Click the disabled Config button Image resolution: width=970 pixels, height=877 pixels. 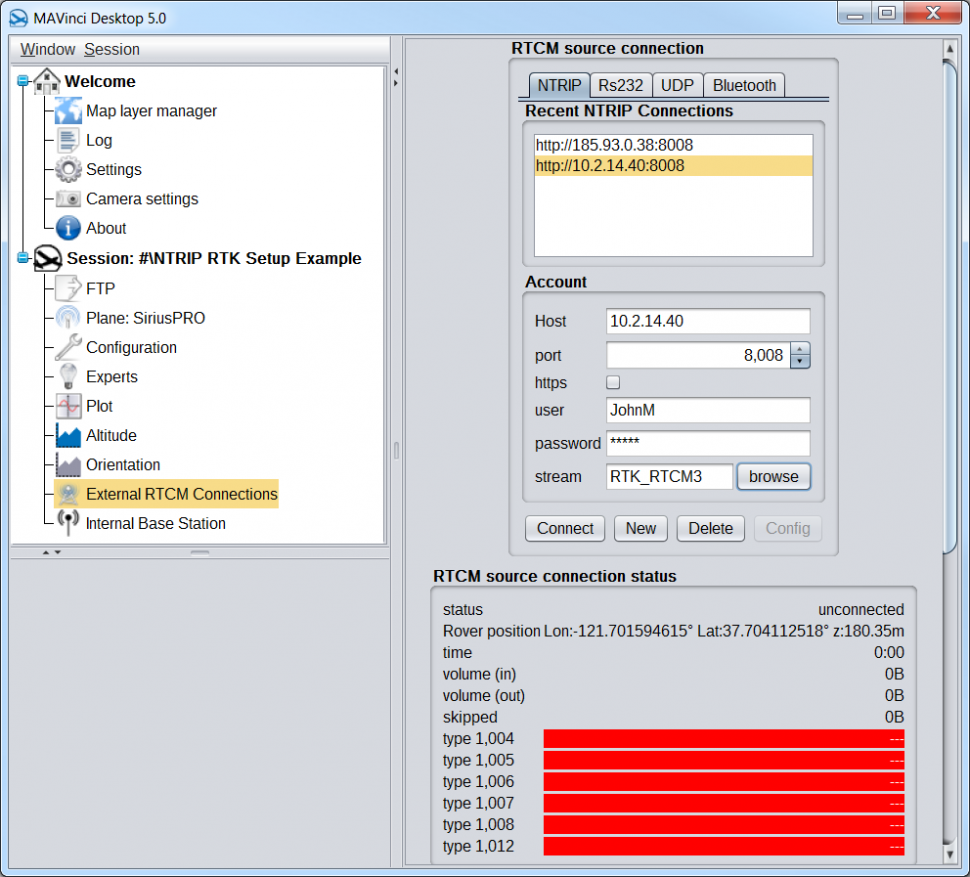pyautogui.click(x=788, y=528)
